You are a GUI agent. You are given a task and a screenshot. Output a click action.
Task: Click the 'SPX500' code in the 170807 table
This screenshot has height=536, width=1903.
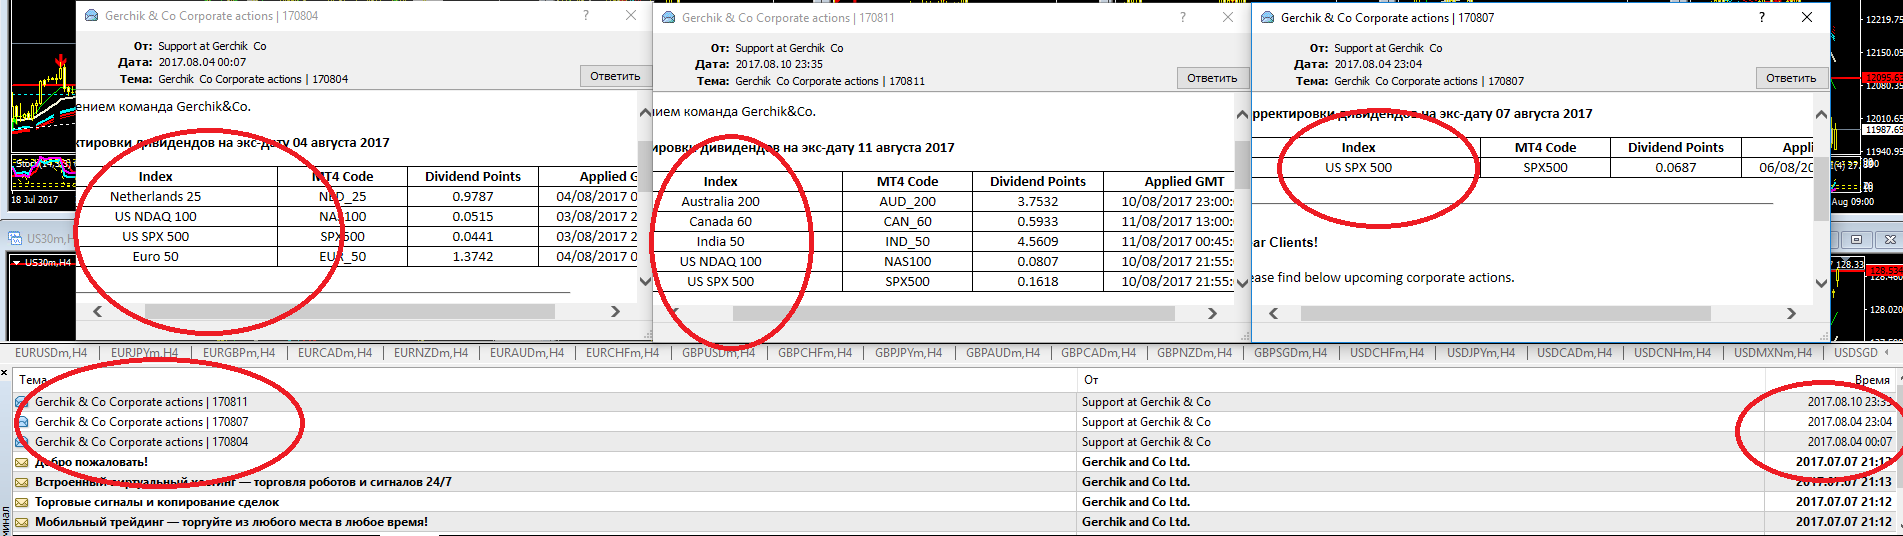[x=1545, y=167]
